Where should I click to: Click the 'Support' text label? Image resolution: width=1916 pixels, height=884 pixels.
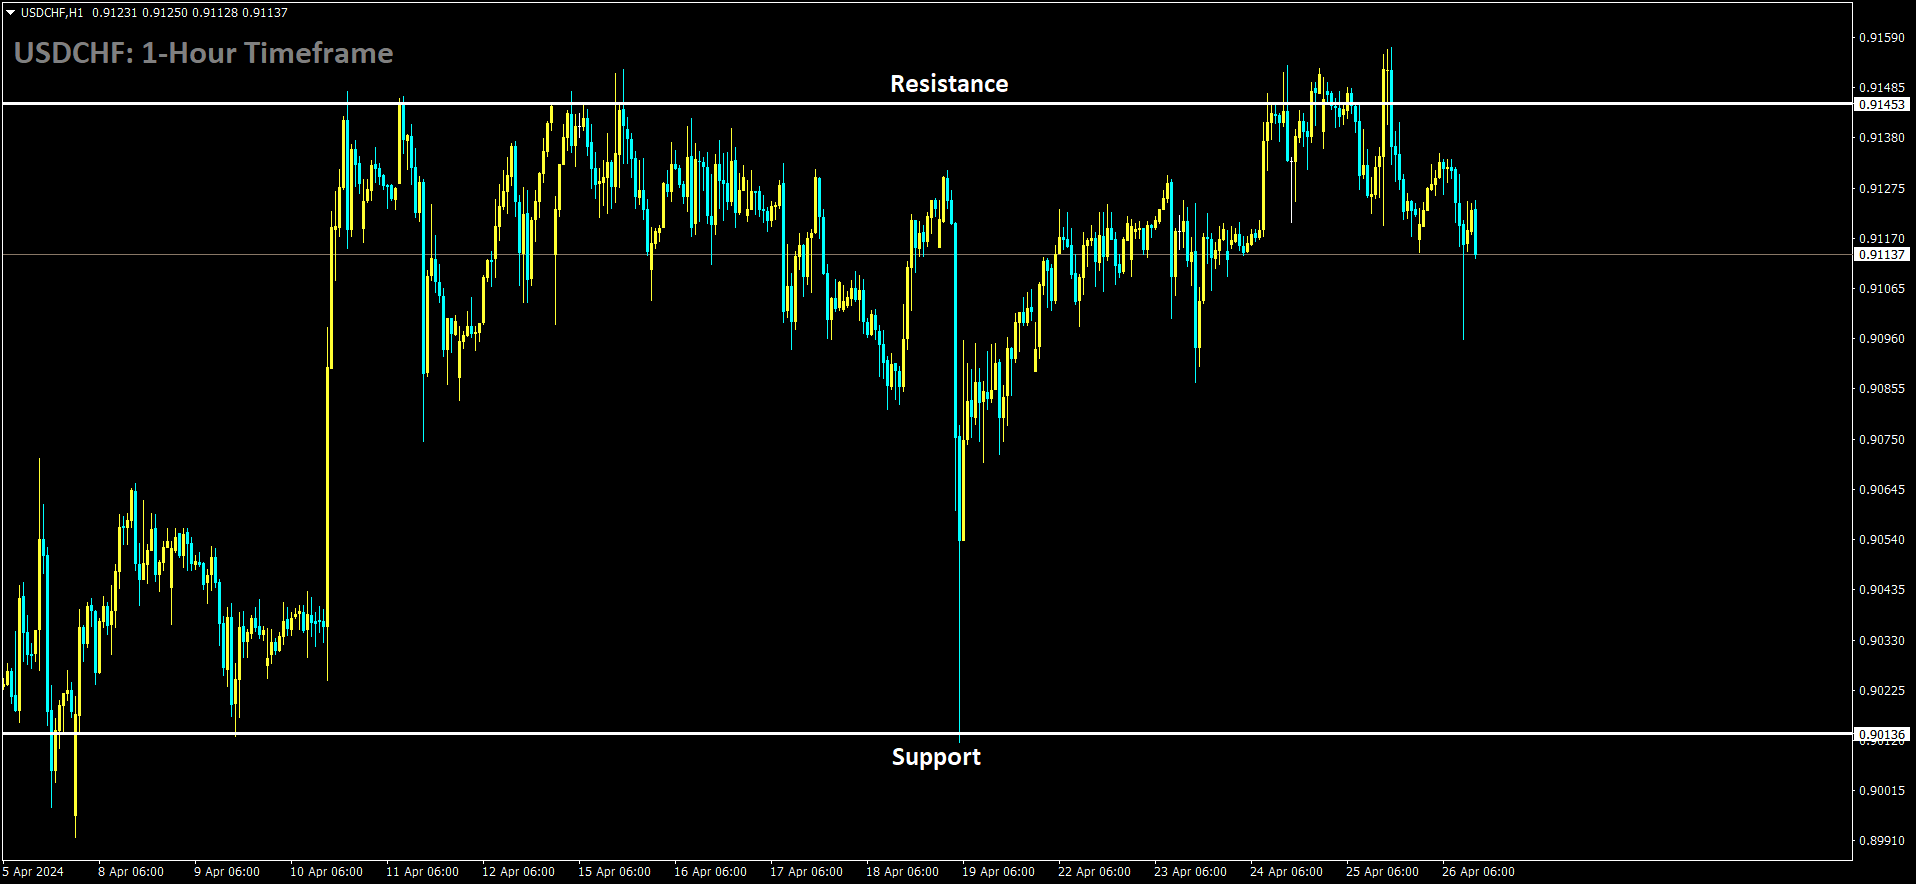coord(936,757)
